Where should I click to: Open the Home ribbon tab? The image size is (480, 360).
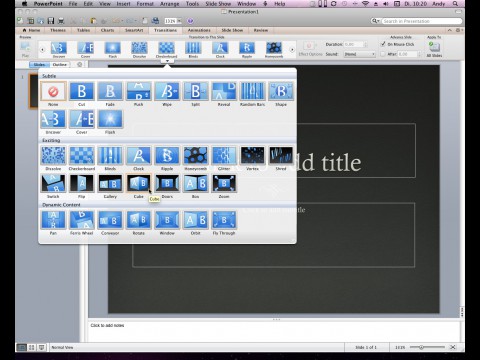[31, 30]
